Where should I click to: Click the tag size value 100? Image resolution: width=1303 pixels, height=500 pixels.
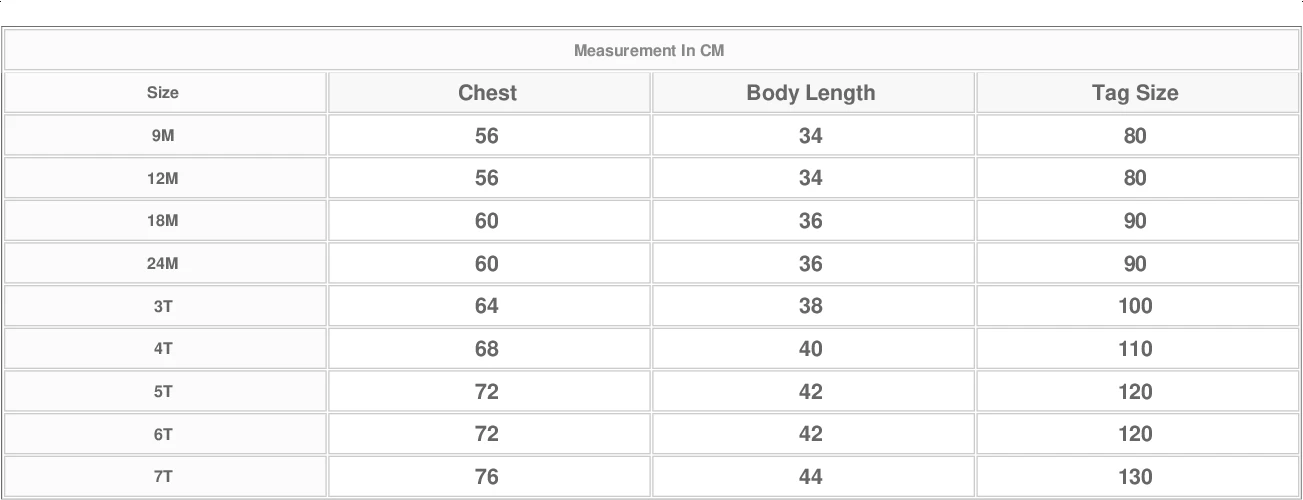(x=1135, y=306)
